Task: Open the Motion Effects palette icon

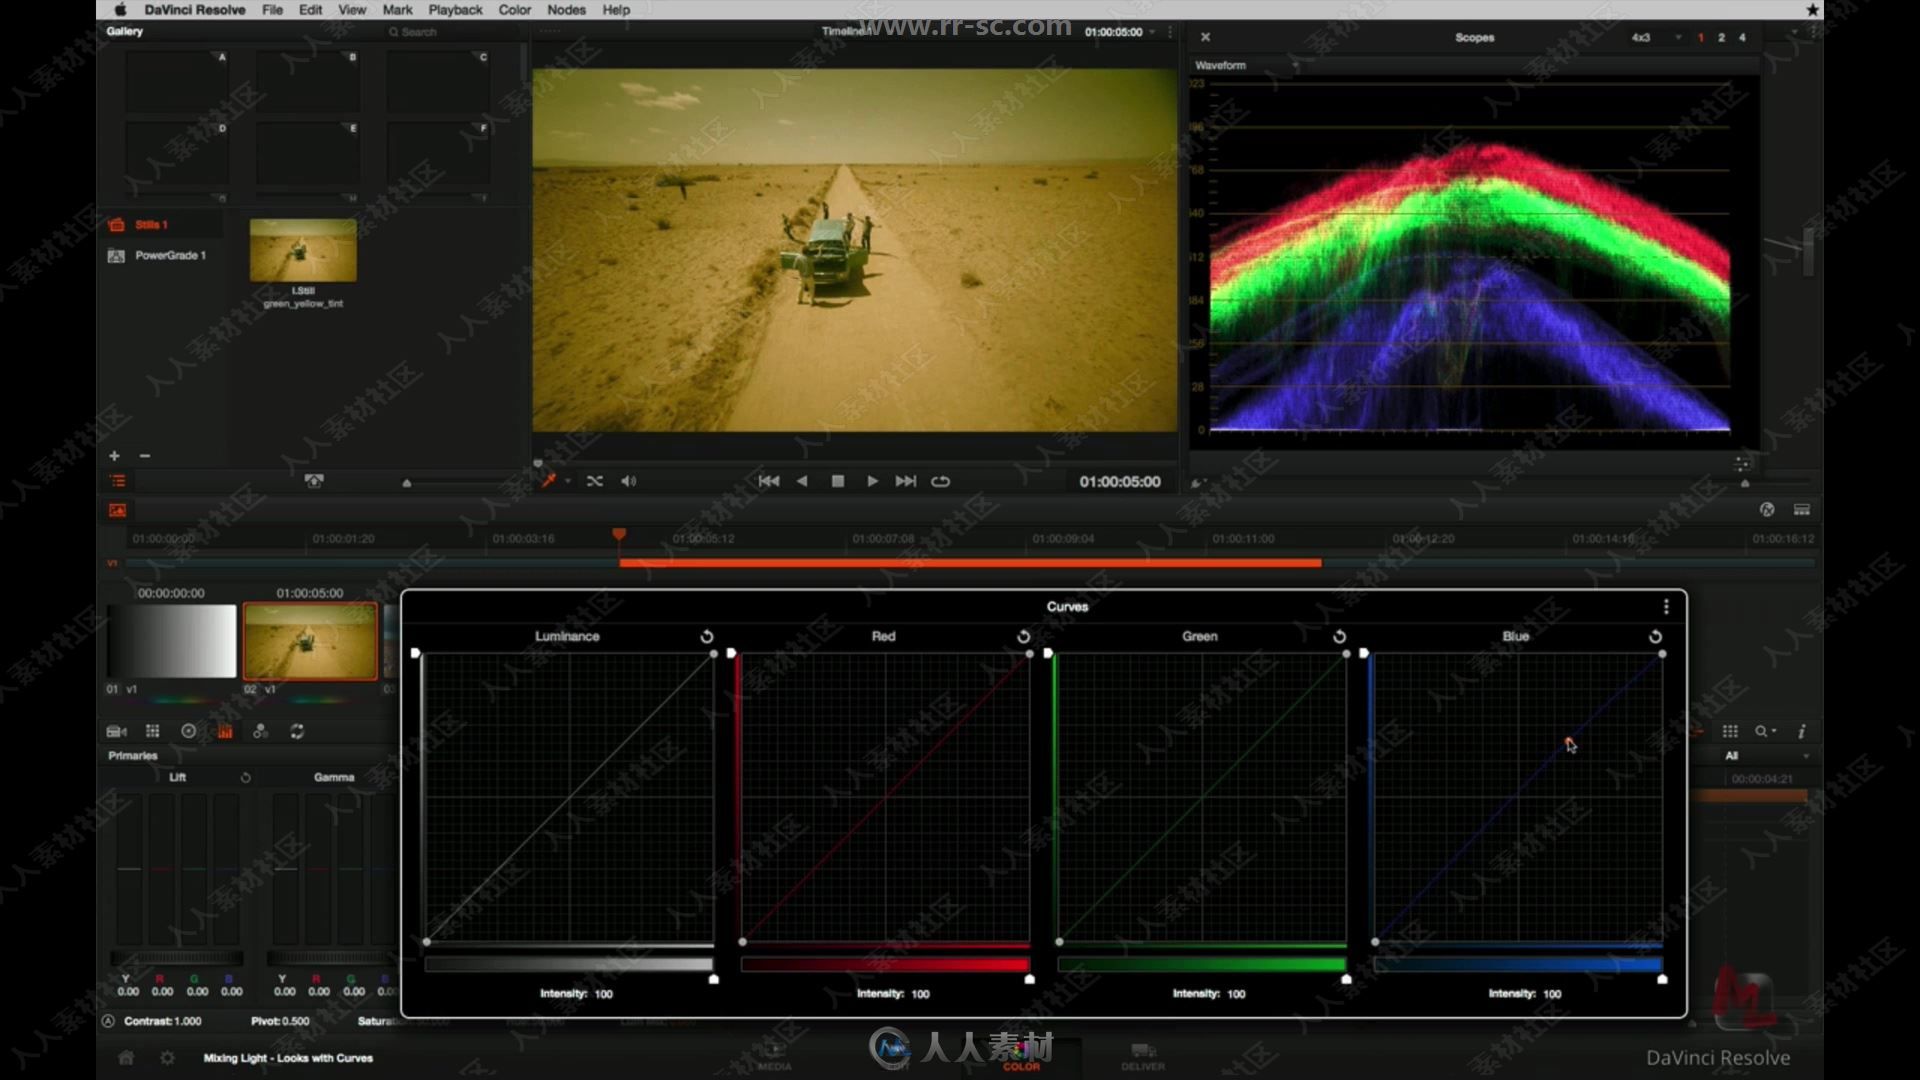Action: click(x=297, y=732)
